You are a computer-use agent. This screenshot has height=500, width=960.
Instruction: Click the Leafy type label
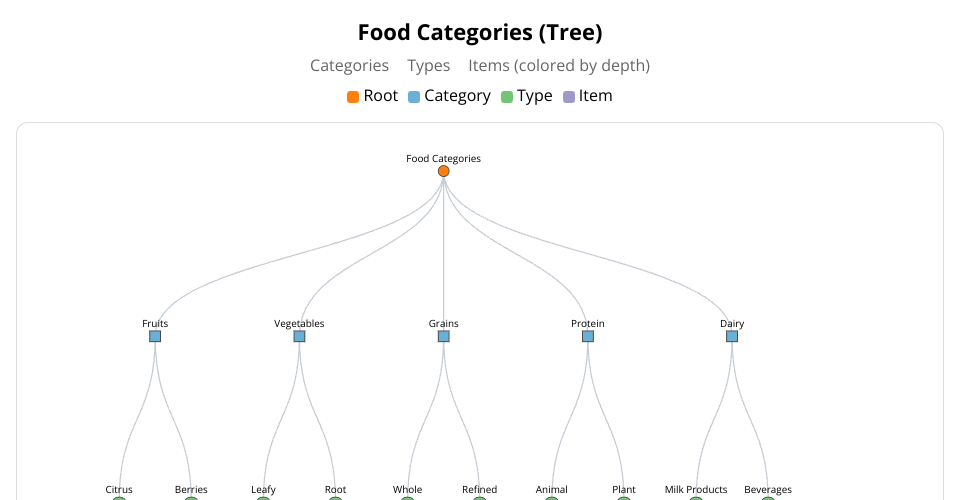(x=263, y=490)
